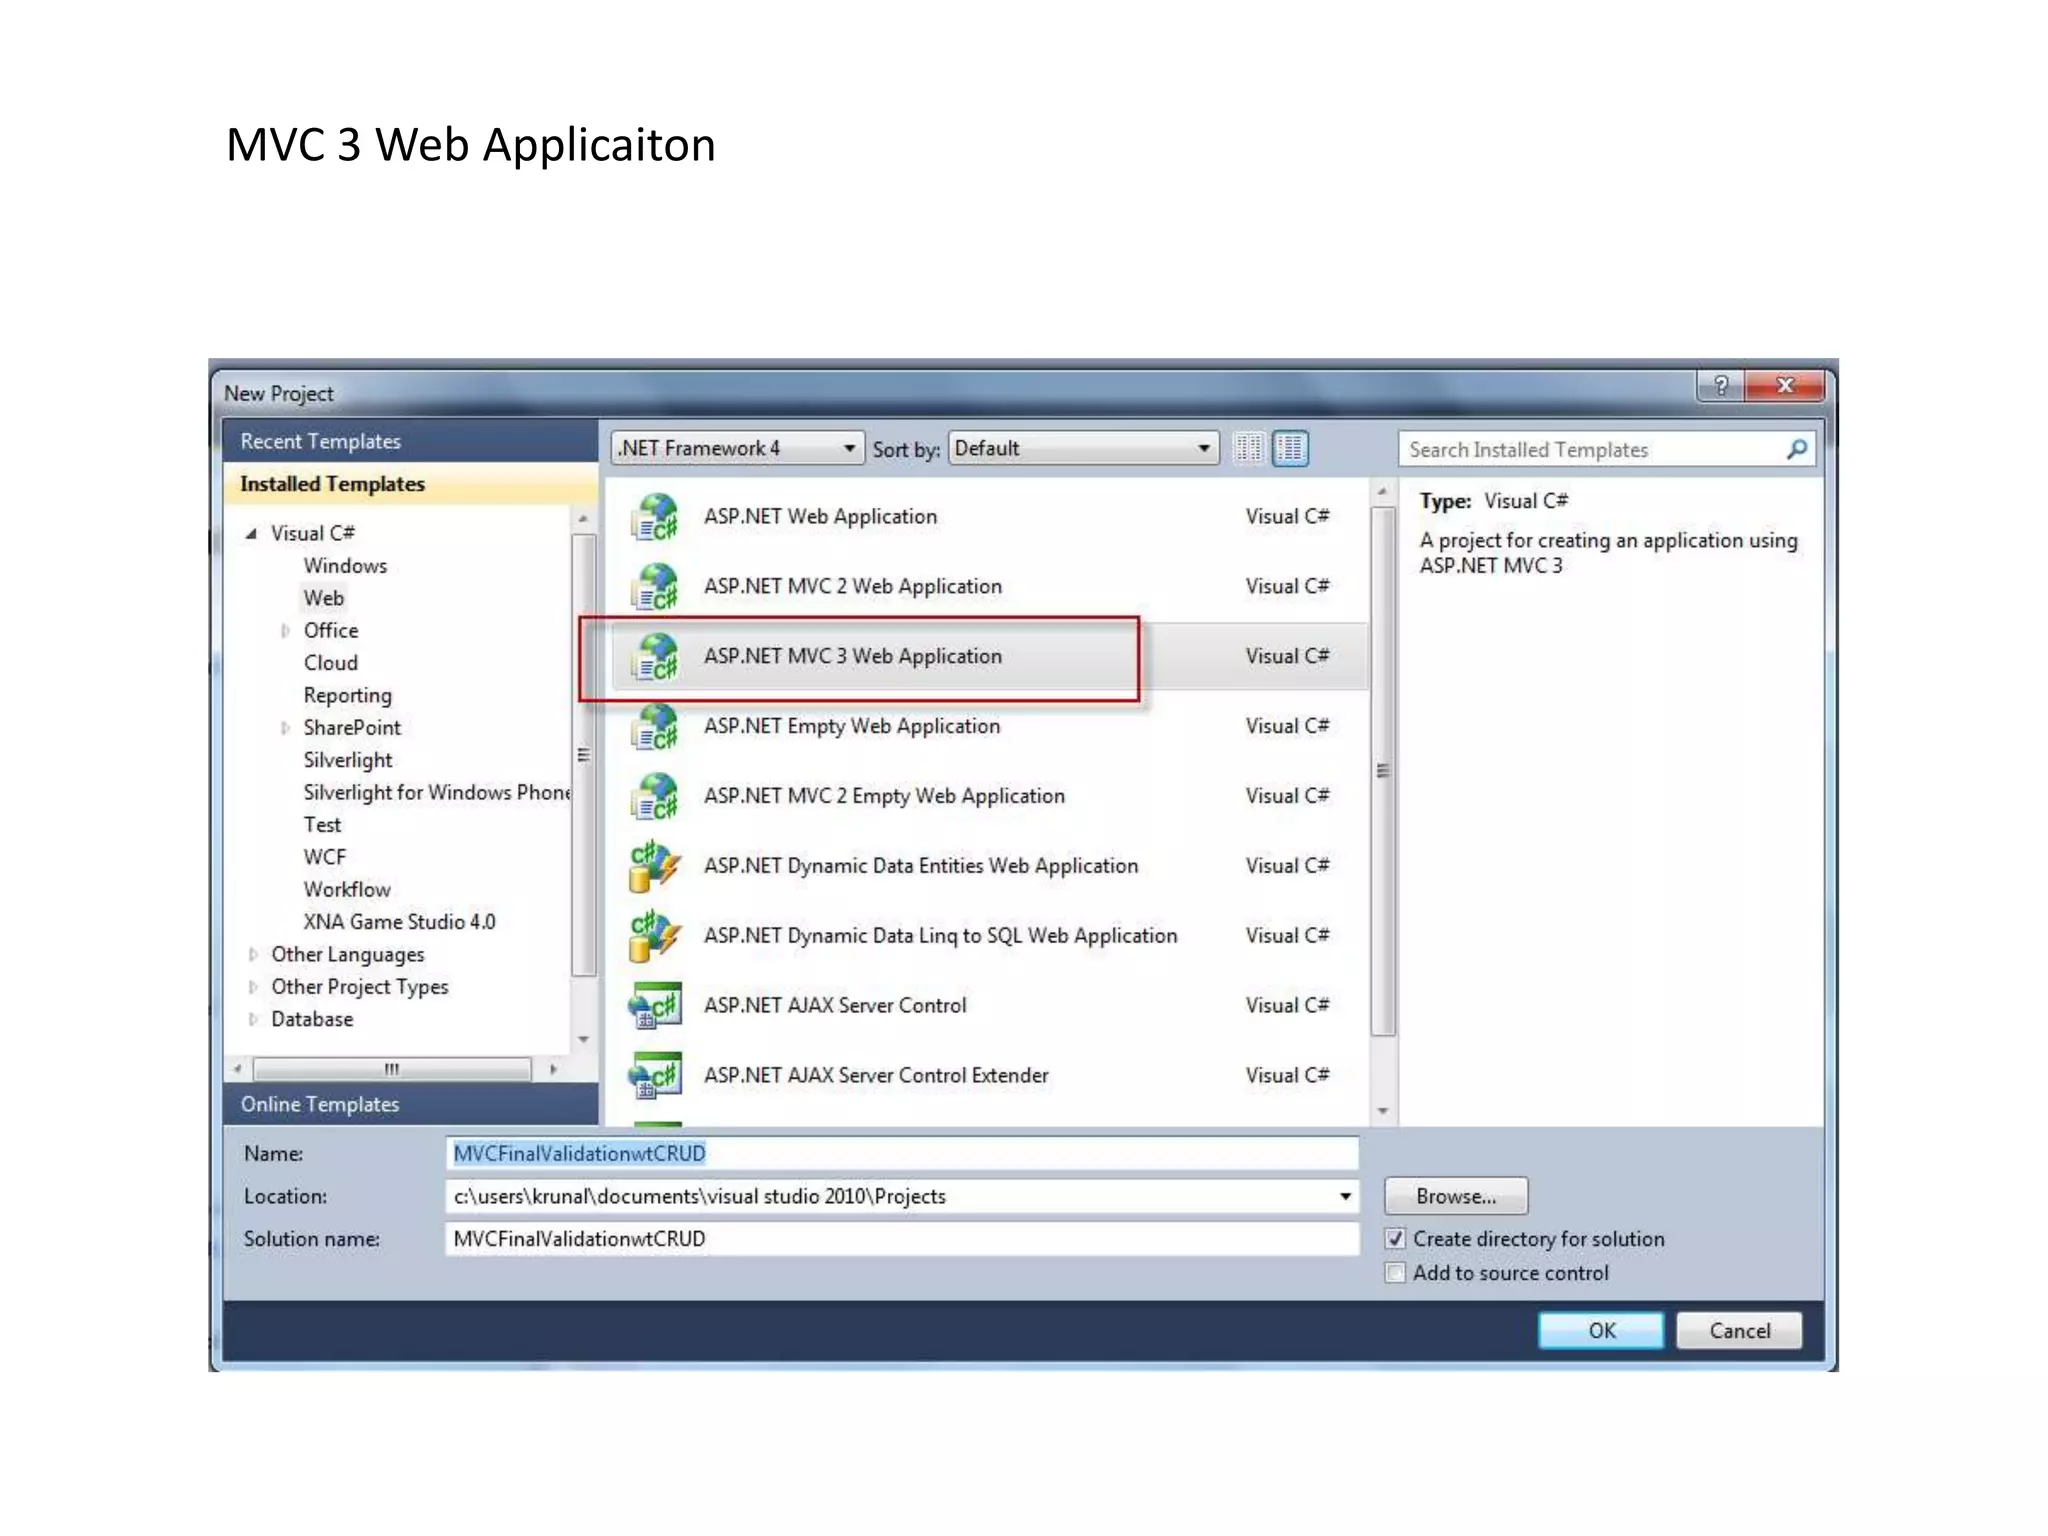Screen dimensions: 2048x1536
Task: Open the Sort by Default dropdown
Action: click(x=1083, y=448)
